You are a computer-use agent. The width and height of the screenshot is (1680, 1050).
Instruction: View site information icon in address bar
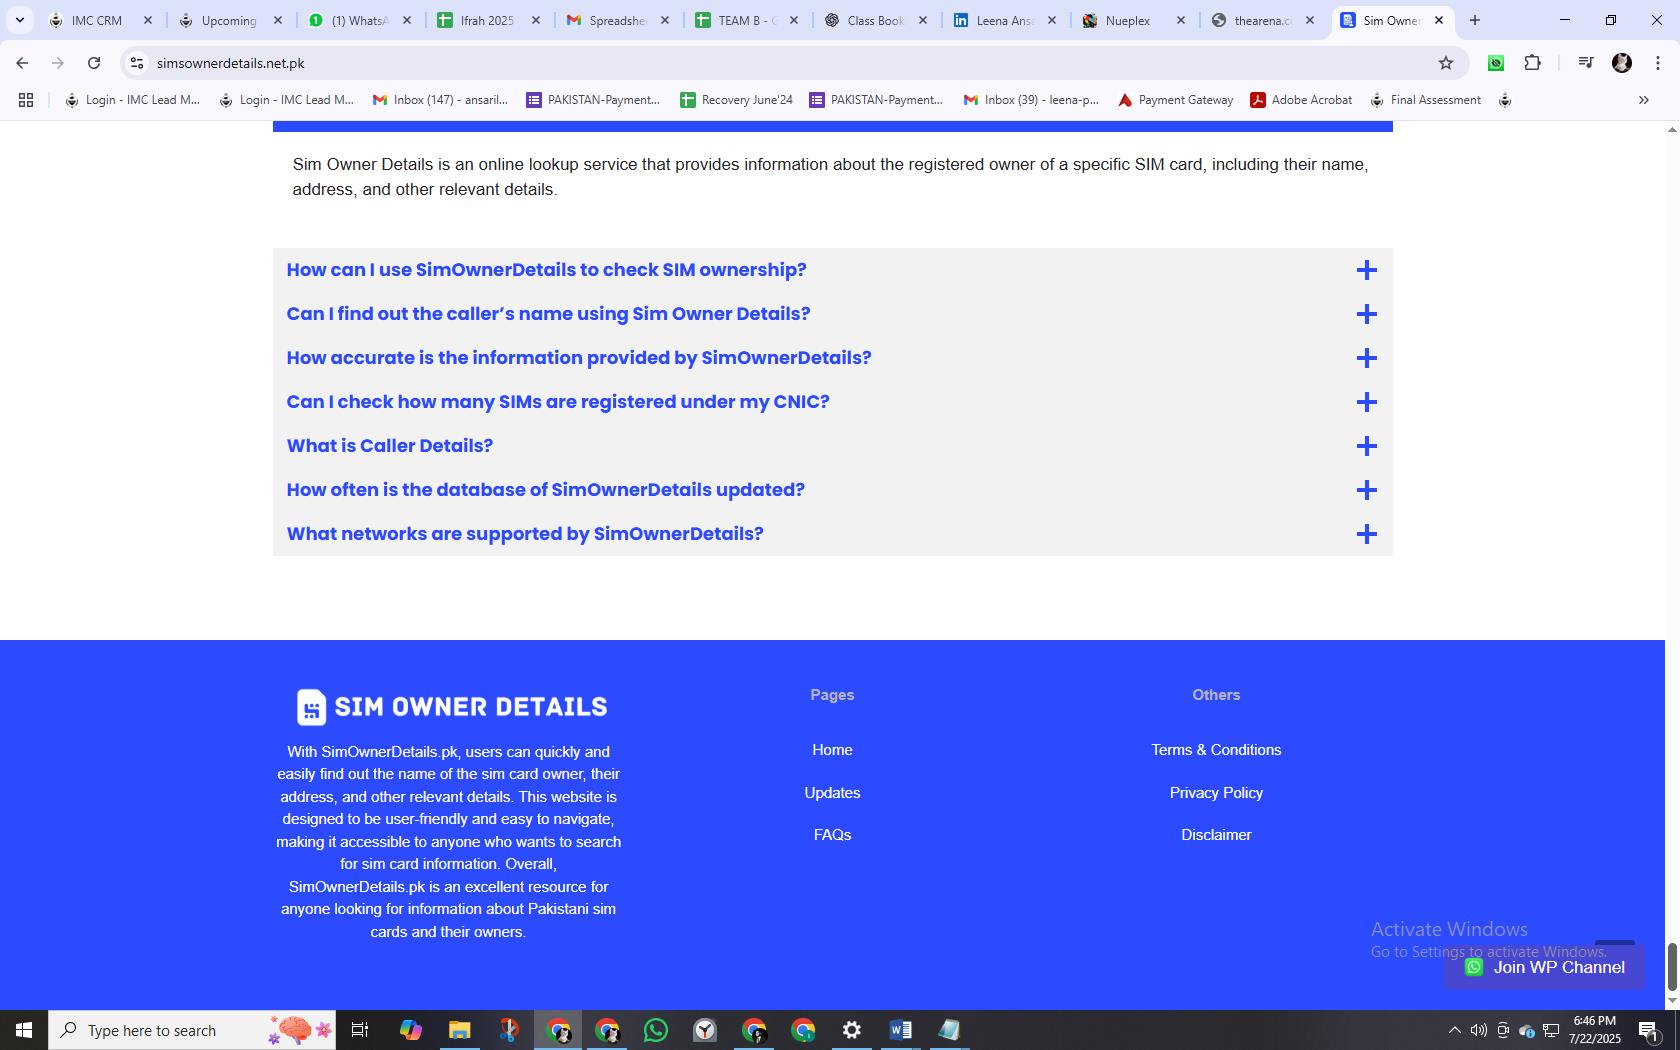[137, 63]
